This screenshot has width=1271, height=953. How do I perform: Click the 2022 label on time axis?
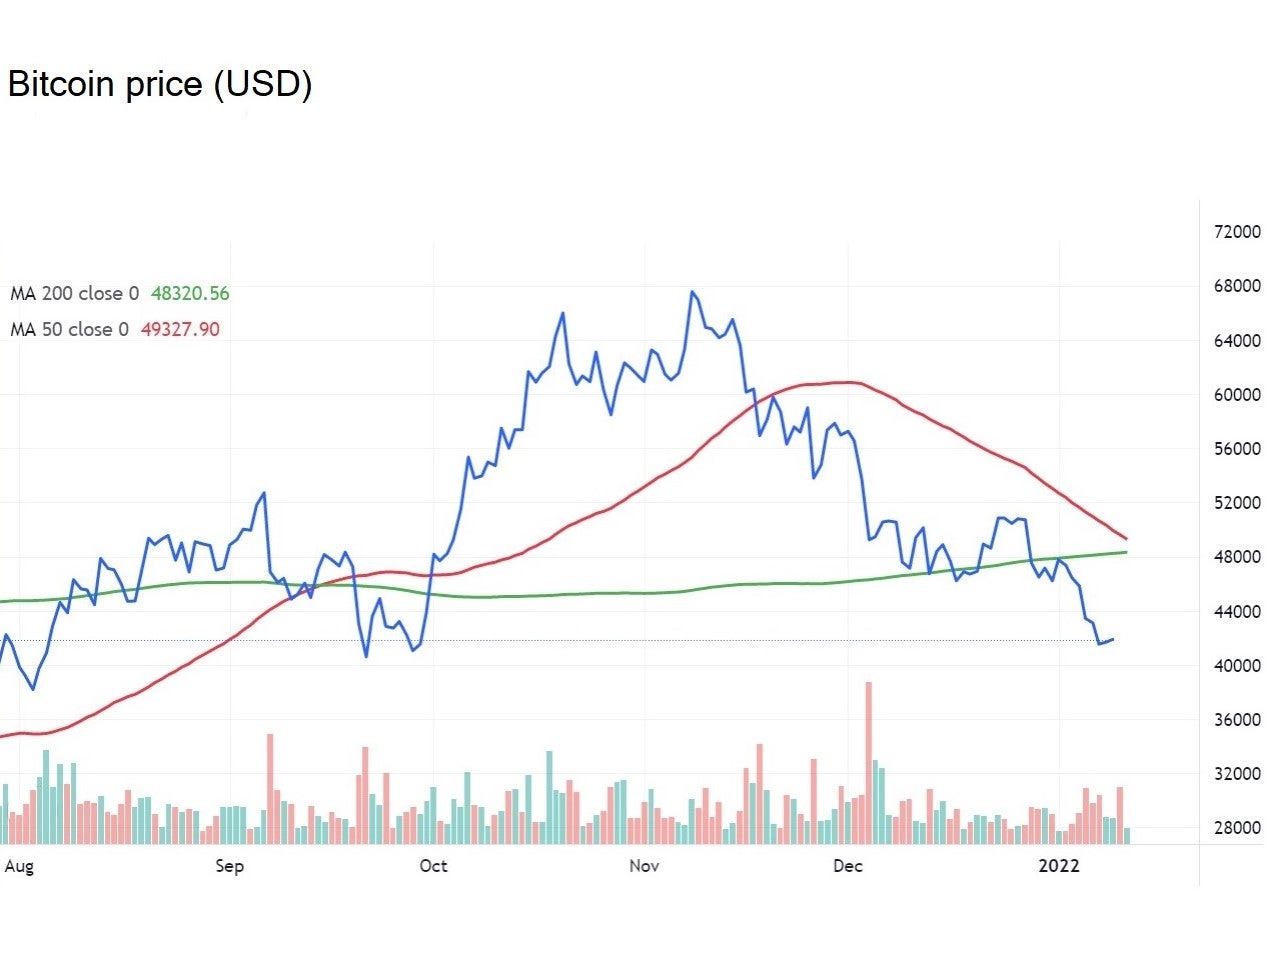(1059, 866)
